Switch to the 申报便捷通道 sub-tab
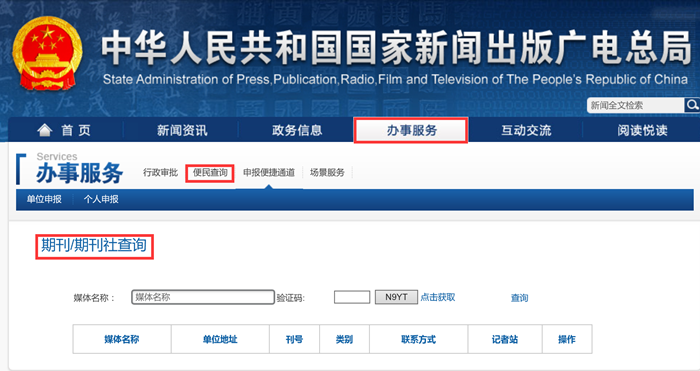700x371 pixels. point(269,172)
